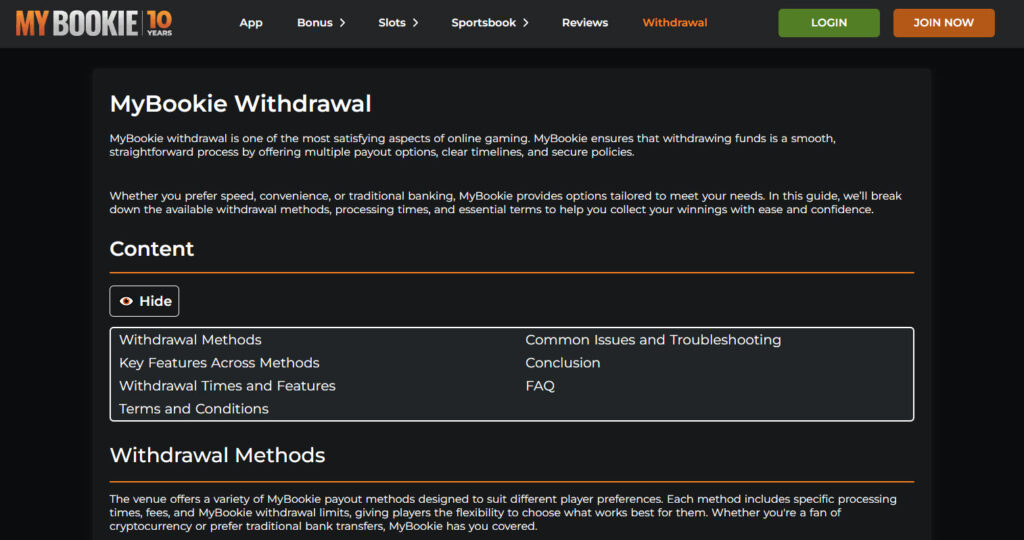
Task: Expand the Slots submenu chevron
Action: tap(415, 23)
